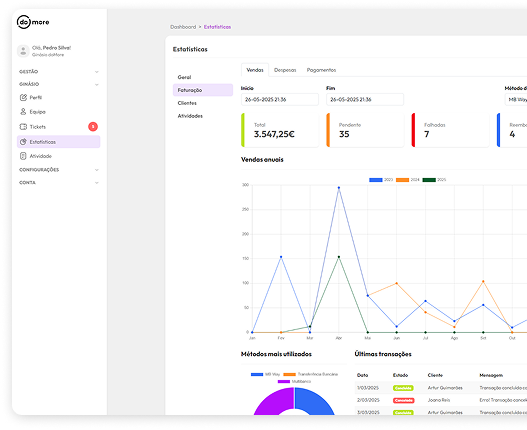The image size is (527, 430).
Task: Click the blue MB Way donut segment
Action: tap(313, 401)
